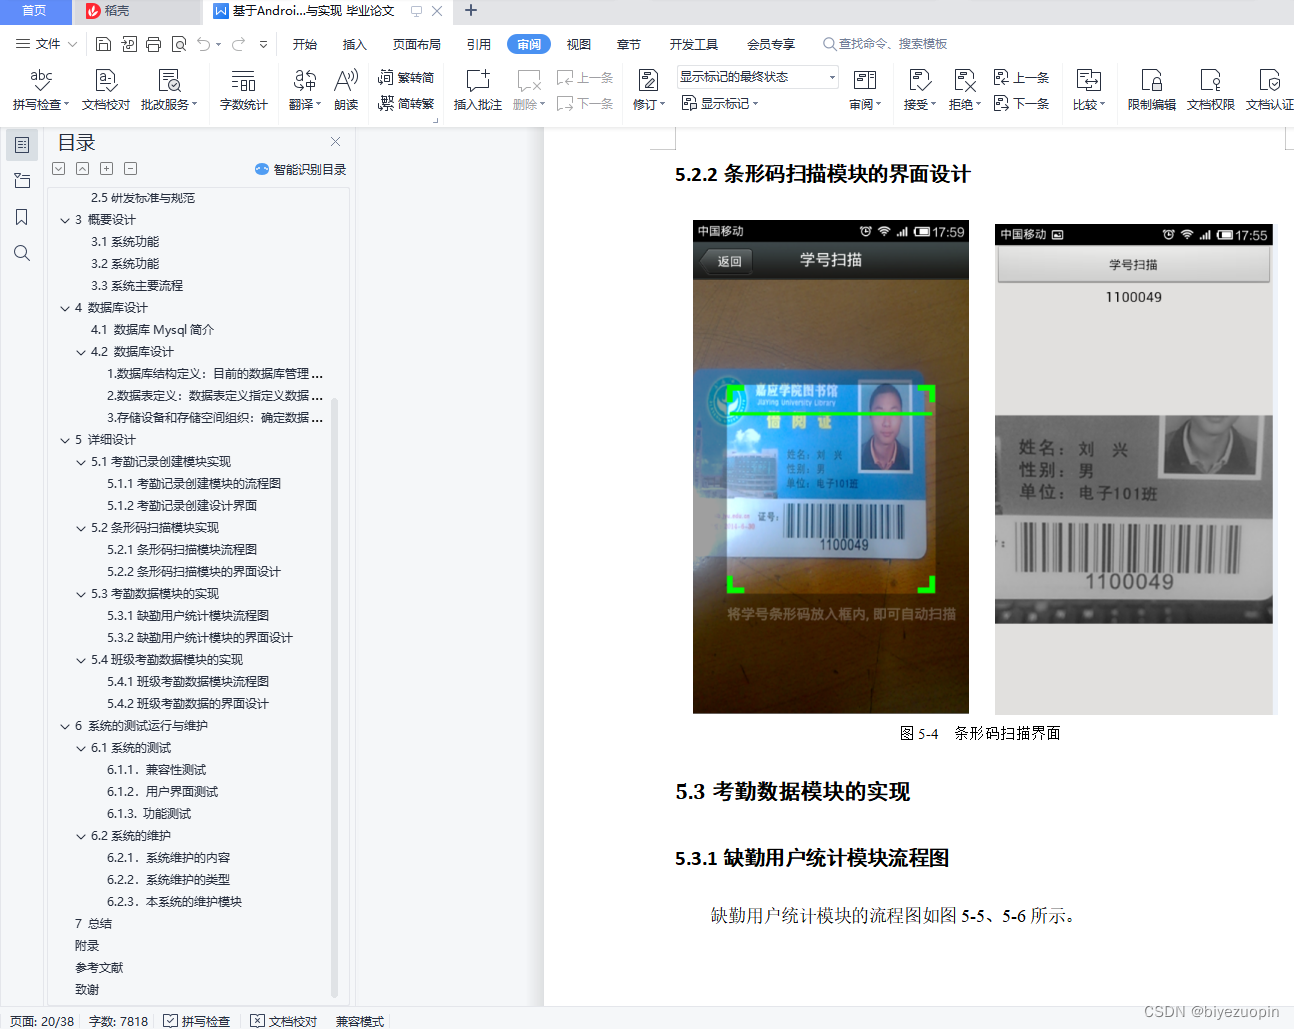The image size is (1294, 1029).
Task: Click the document proofreading icon (文档校对)
Action: 106,89
